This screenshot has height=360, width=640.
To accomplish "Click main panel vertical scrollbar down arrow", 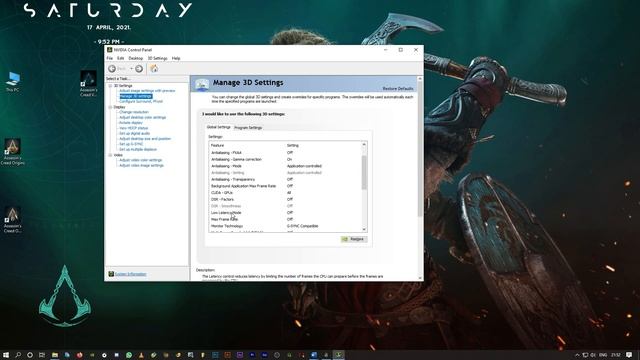I will tap(420, 278).
